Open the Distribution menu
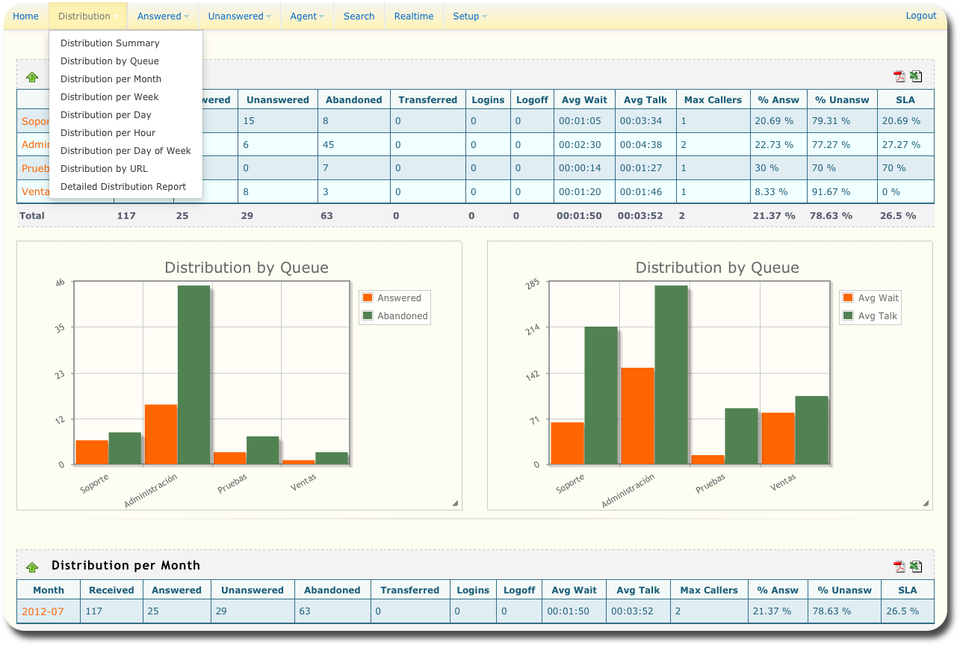 click(88, 17)
